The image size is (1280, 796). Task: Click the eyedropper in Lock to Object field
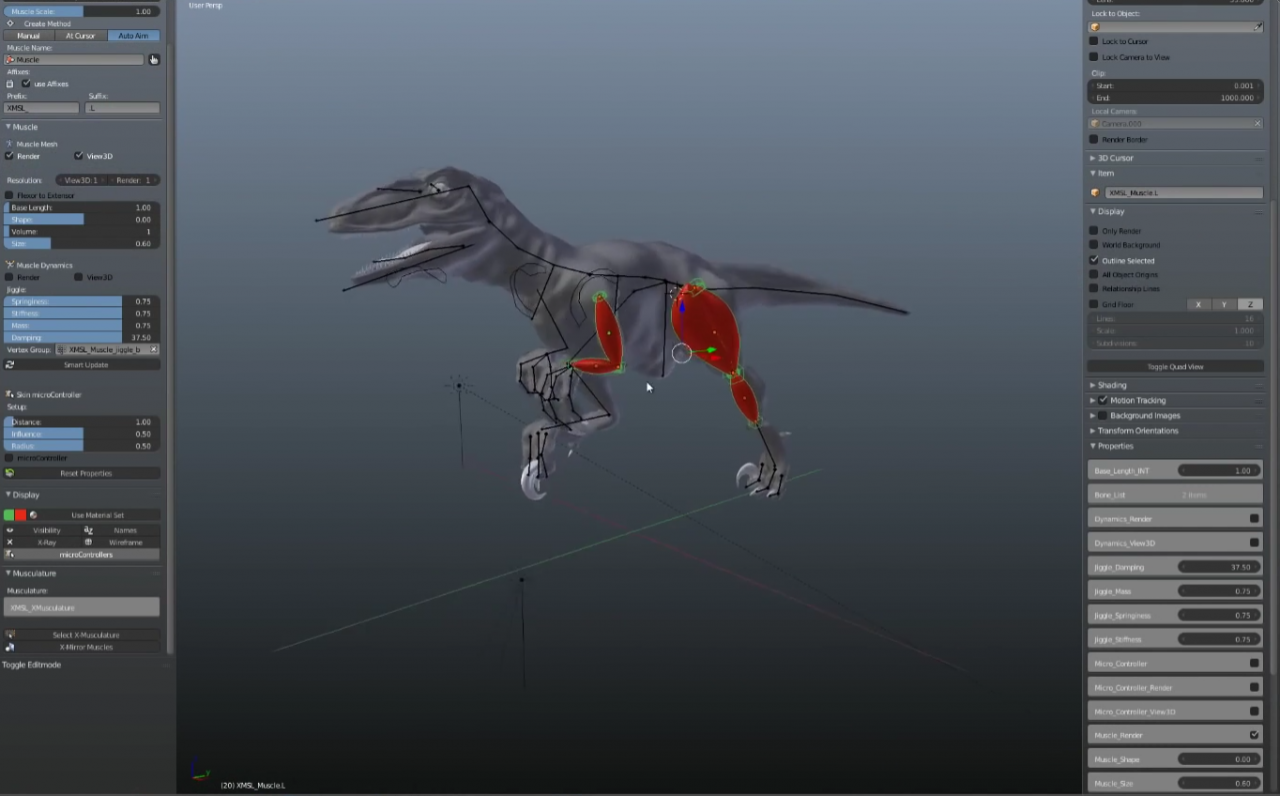tap(1258, 27)
